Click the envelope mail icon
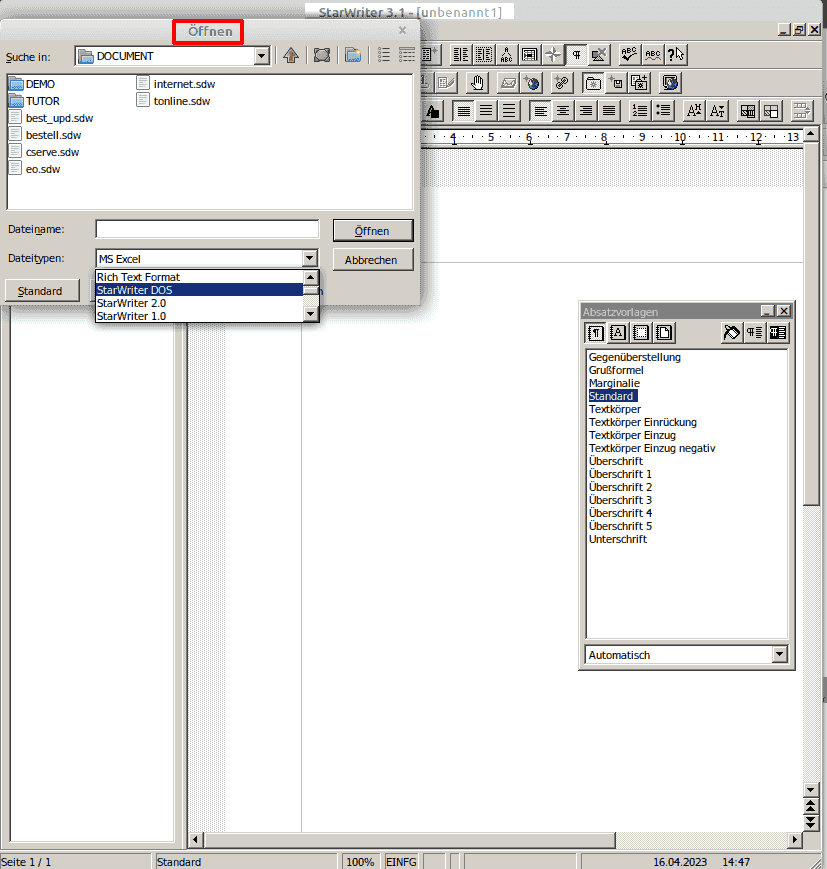The width and height of the screenshot is (827, 869). [x=508, y=83]
